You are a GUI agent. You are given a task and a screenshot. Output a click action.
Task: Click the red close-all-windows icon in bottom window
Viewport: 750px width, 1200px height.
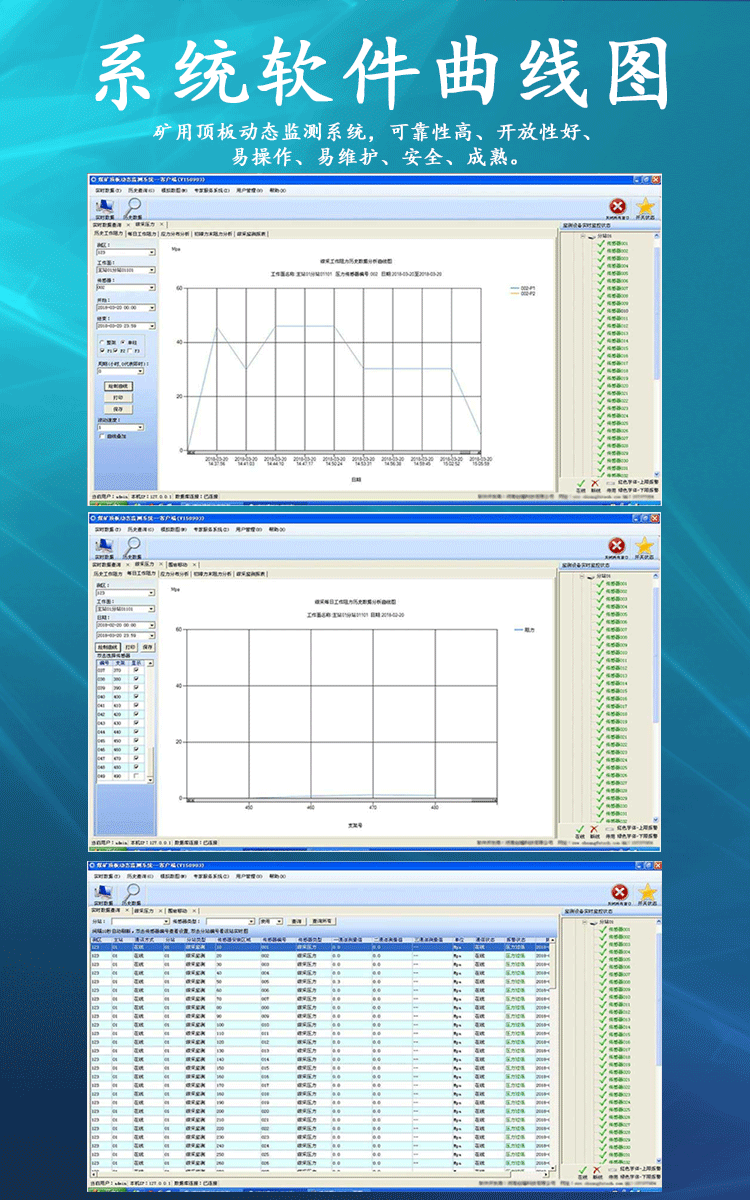pos(619,891)
